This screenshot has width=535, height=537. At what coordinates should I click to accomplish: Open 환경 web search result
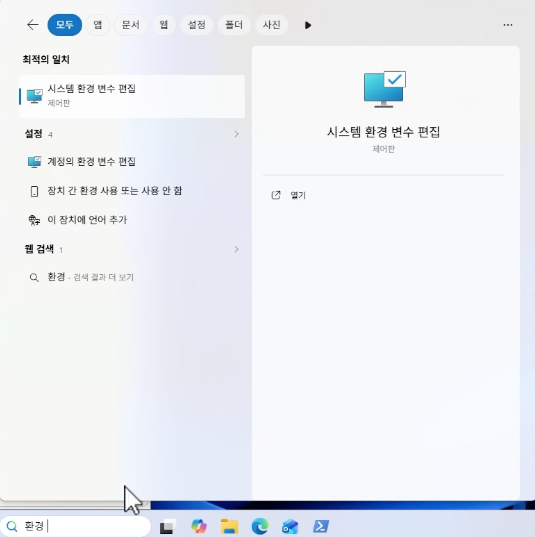(x=132, y=277)
